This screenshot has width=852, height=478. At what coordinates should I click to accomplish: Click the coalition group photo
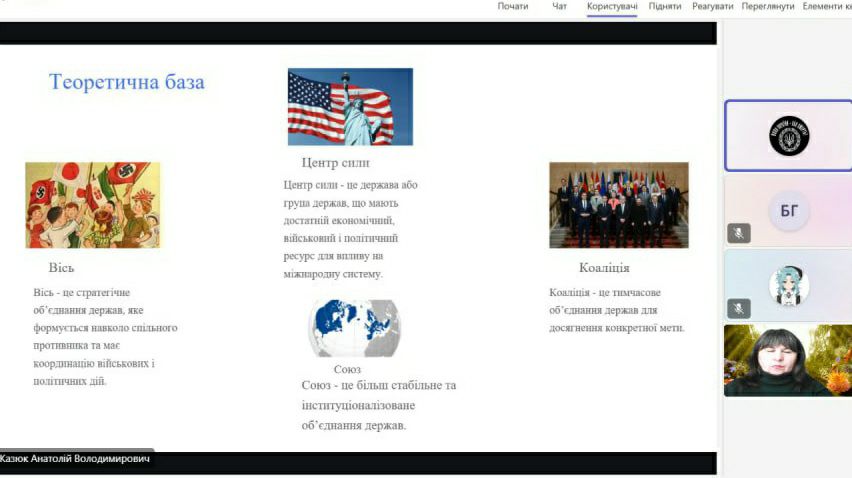click(x=618, y=205)
